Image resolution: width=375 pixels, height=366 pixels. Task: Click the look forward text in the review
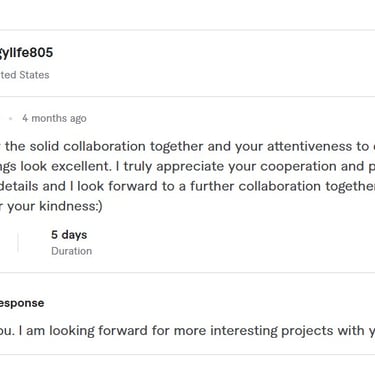[117, 186]
